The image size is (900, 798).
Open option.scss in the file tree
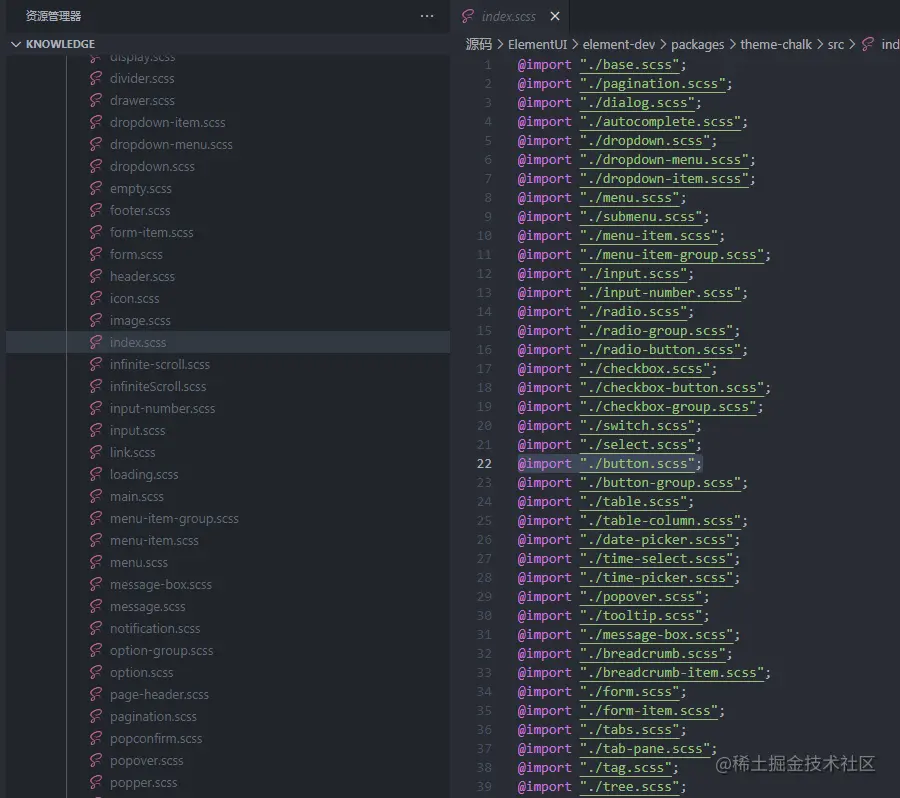(x=141, y=672)
